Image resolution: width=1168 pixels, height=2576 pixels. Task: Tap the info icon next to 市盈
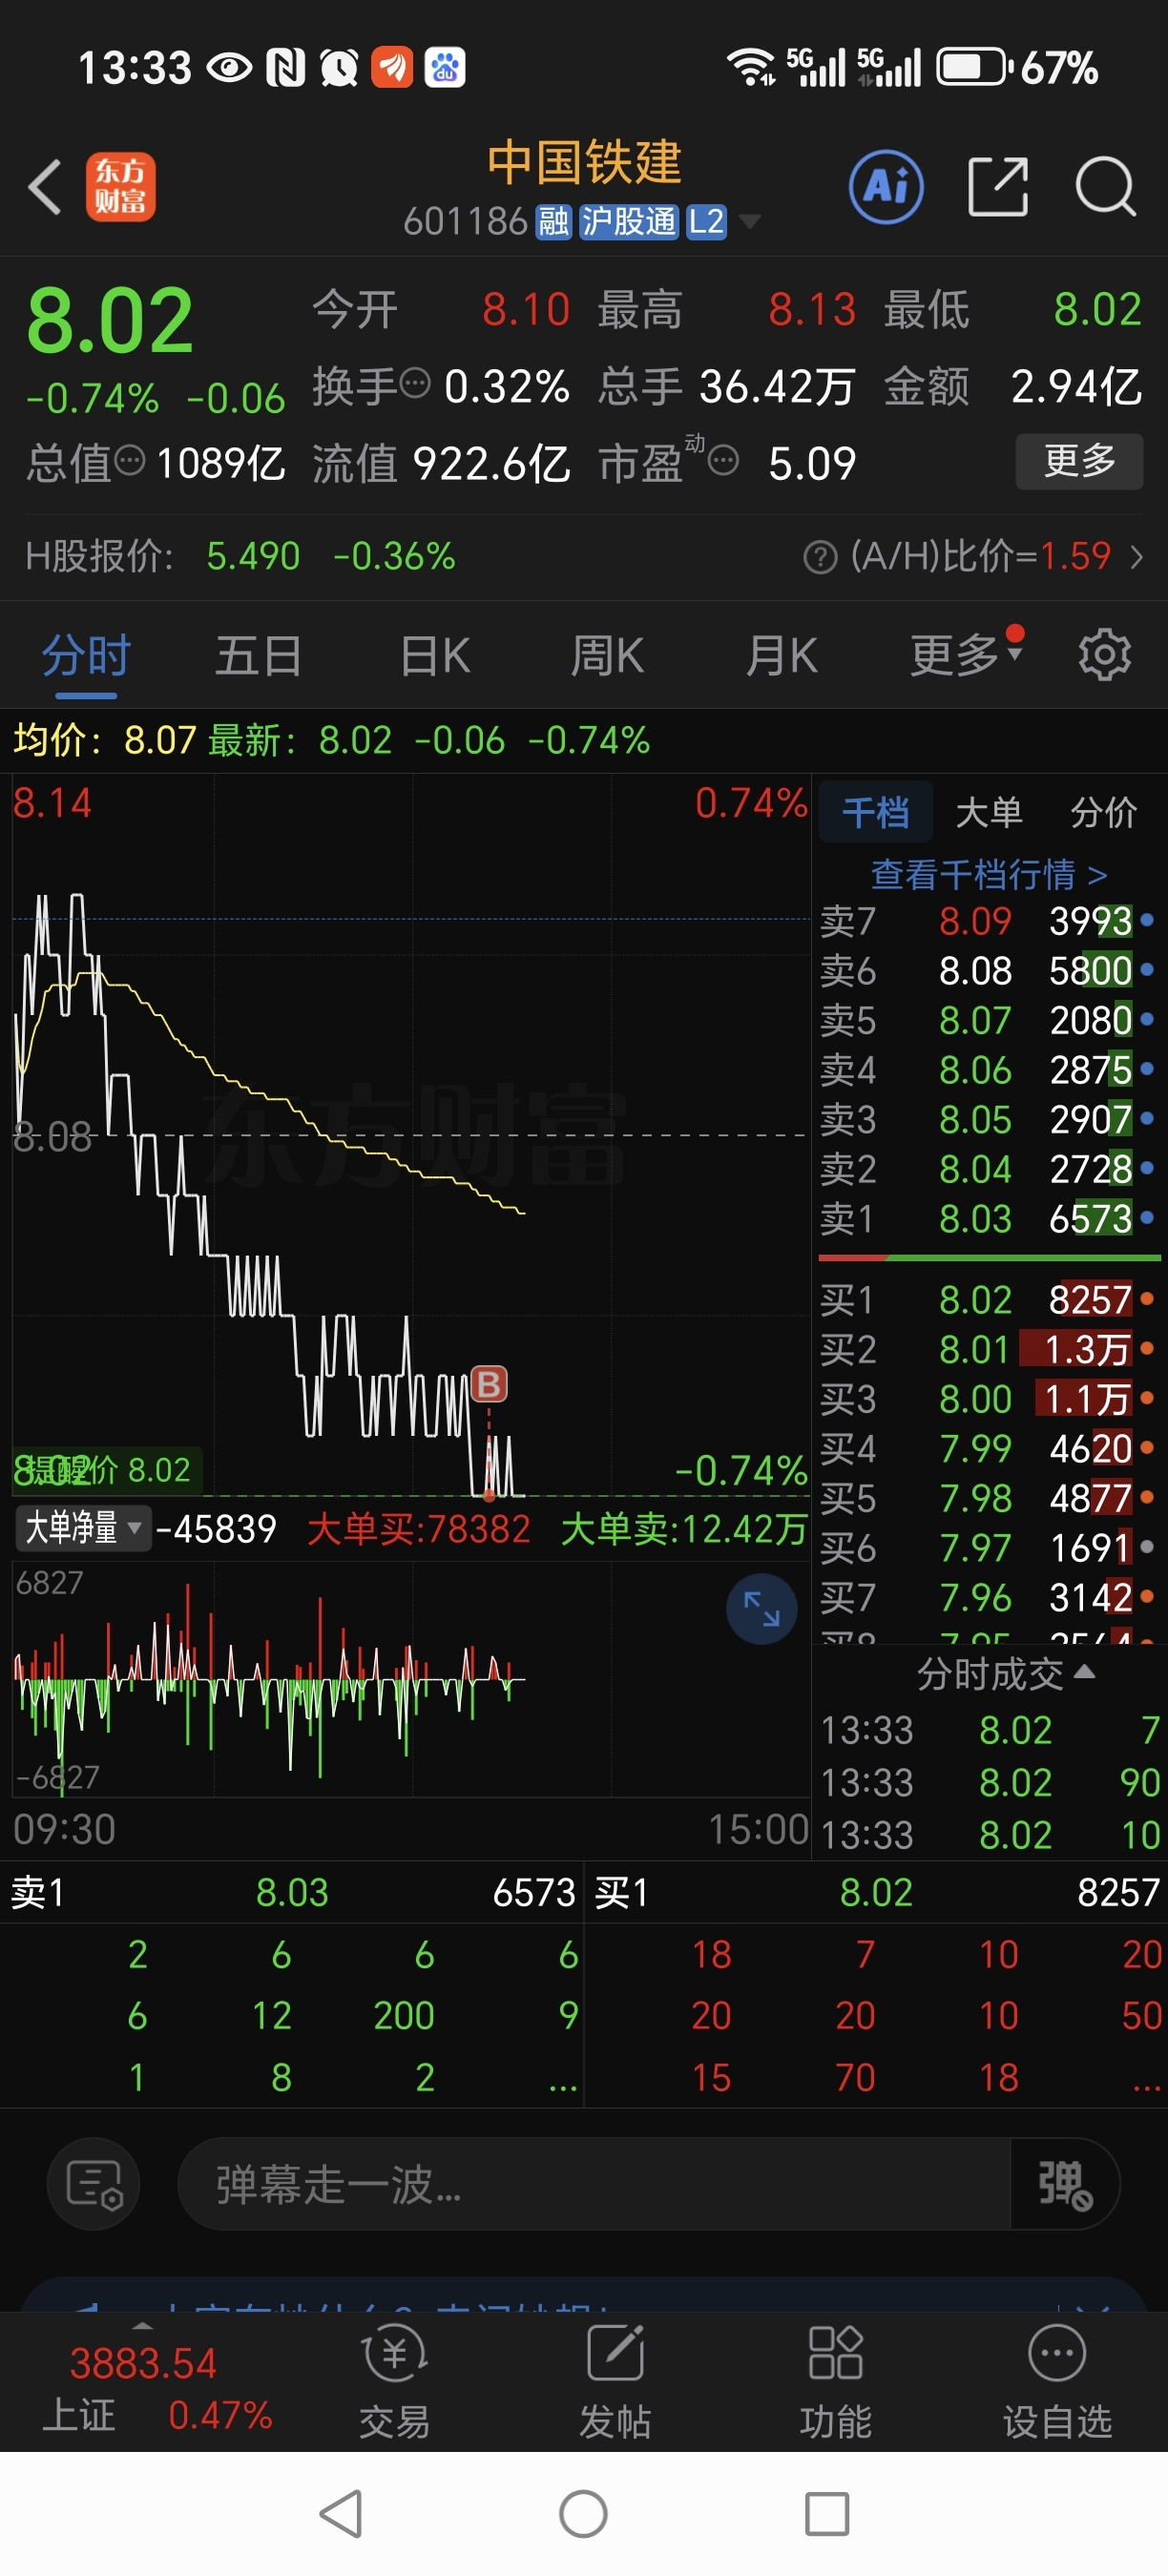point(723,461)
